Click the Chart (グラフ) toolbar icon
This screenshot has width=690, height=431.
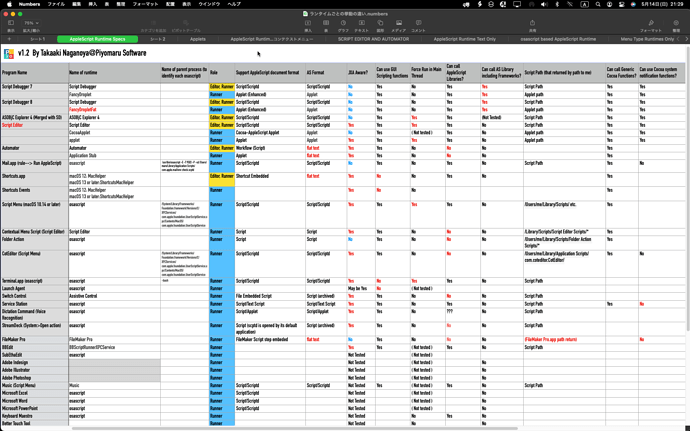[343, 23]
